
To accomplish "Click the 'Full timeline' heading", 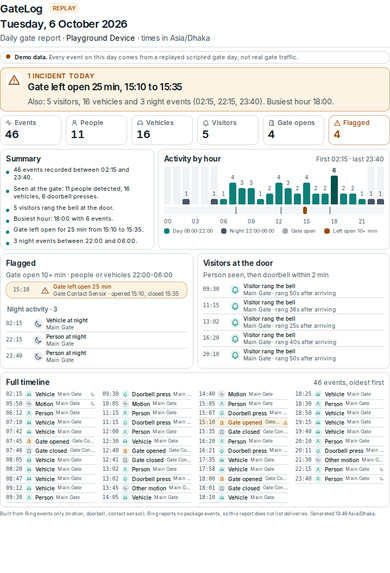I will pyautogui.click(x=27, y=382).
